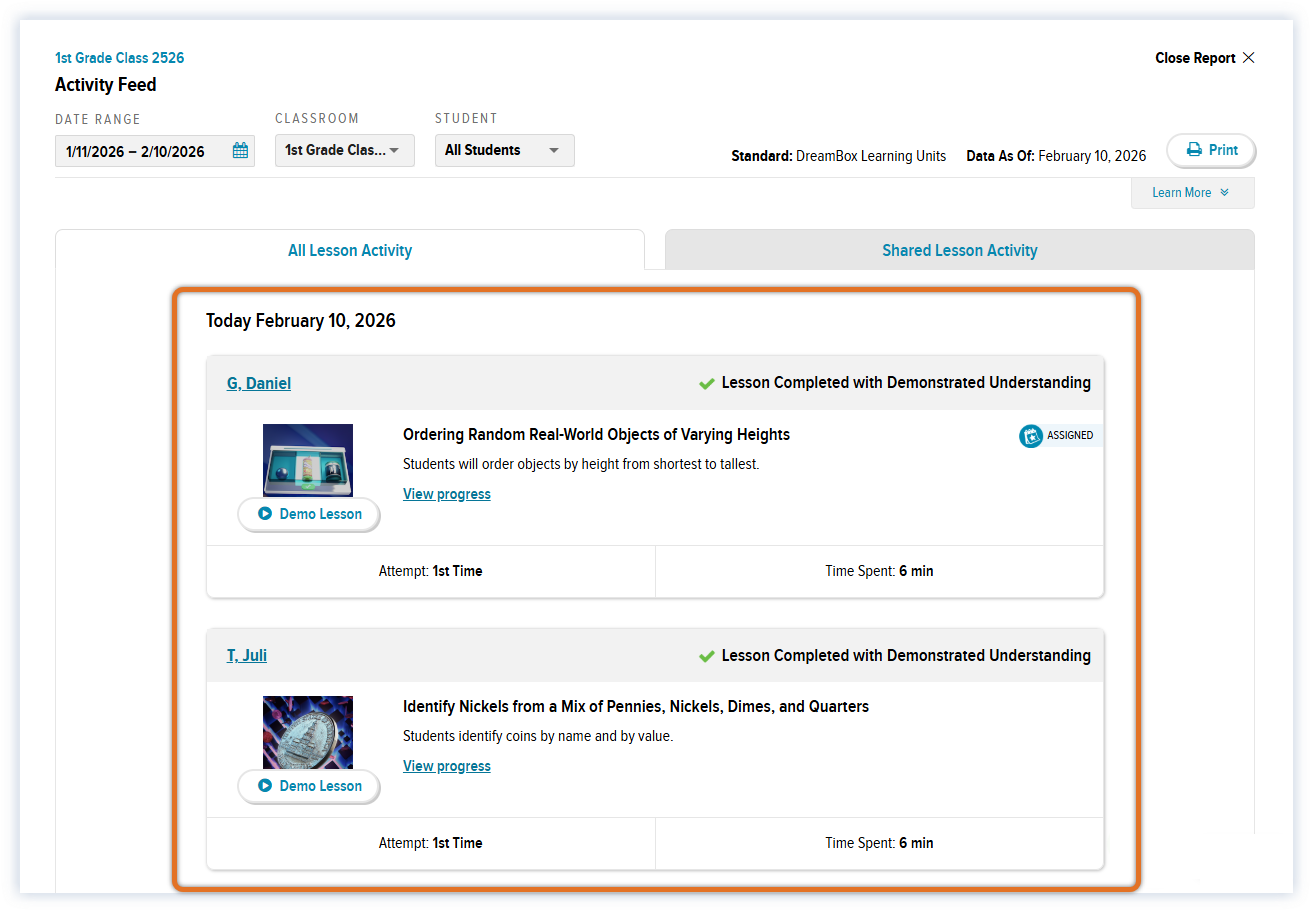Click the 1st Grade Class 2526 breadcrumb link
The width and height of the screenshot is (1313, 913).
click(x=120, y=58)
